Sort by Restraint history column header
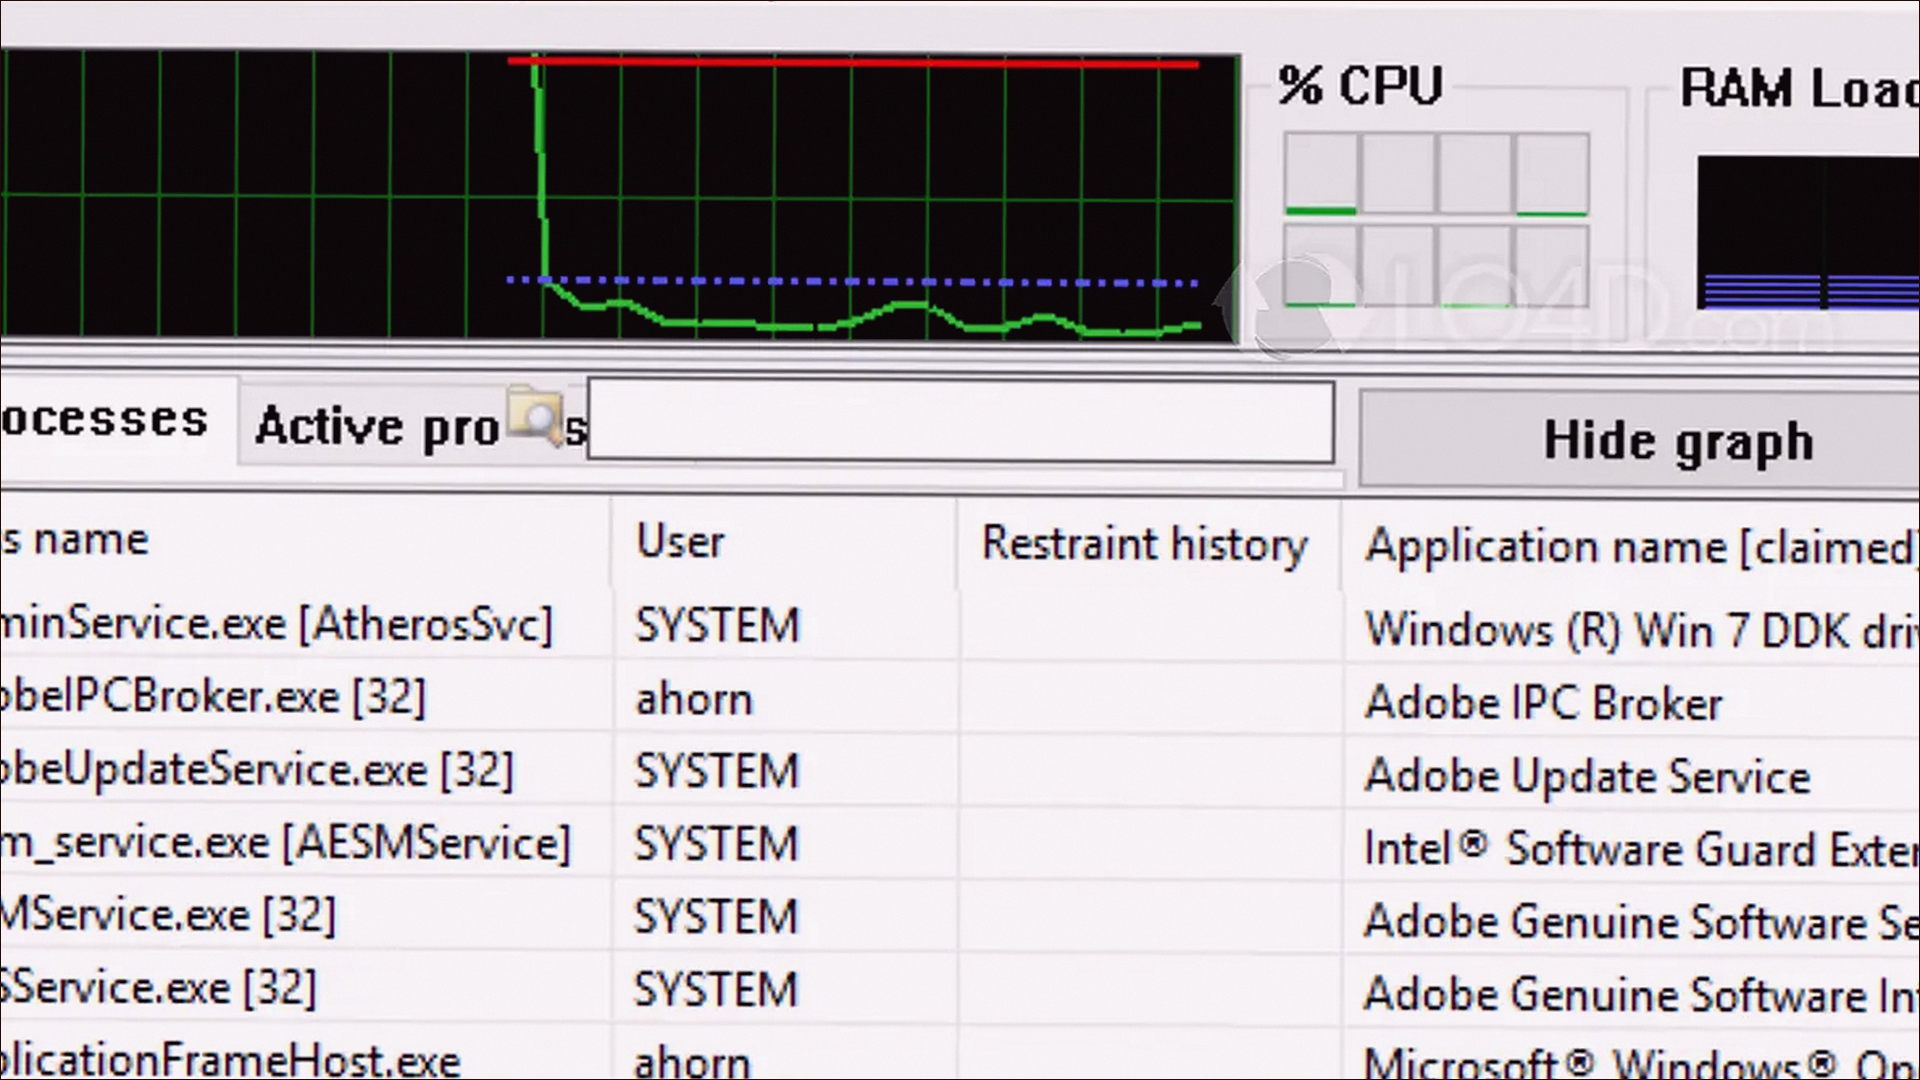The height and width of the screenshot is (1080, 1920). click(x=1147, y=544)
